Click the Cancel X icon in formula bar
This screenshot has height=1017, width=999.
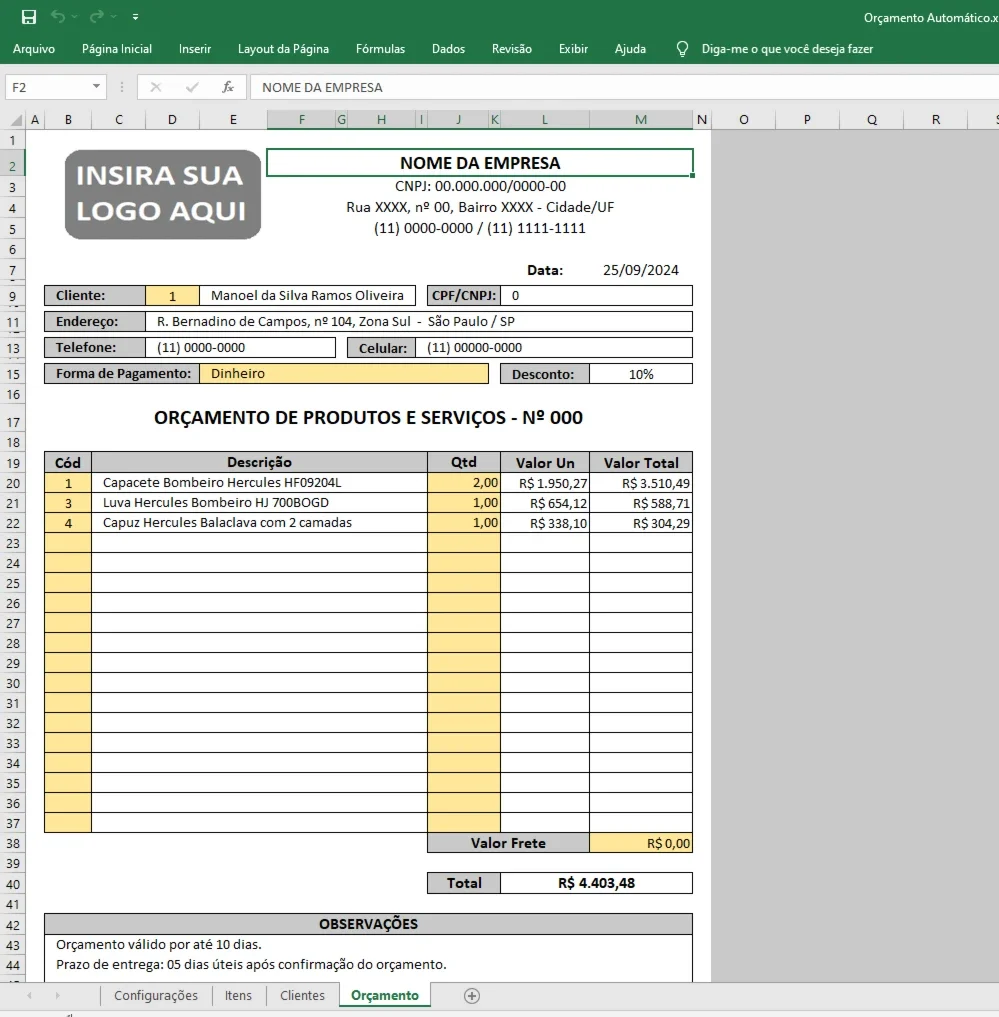pos(156,87)
